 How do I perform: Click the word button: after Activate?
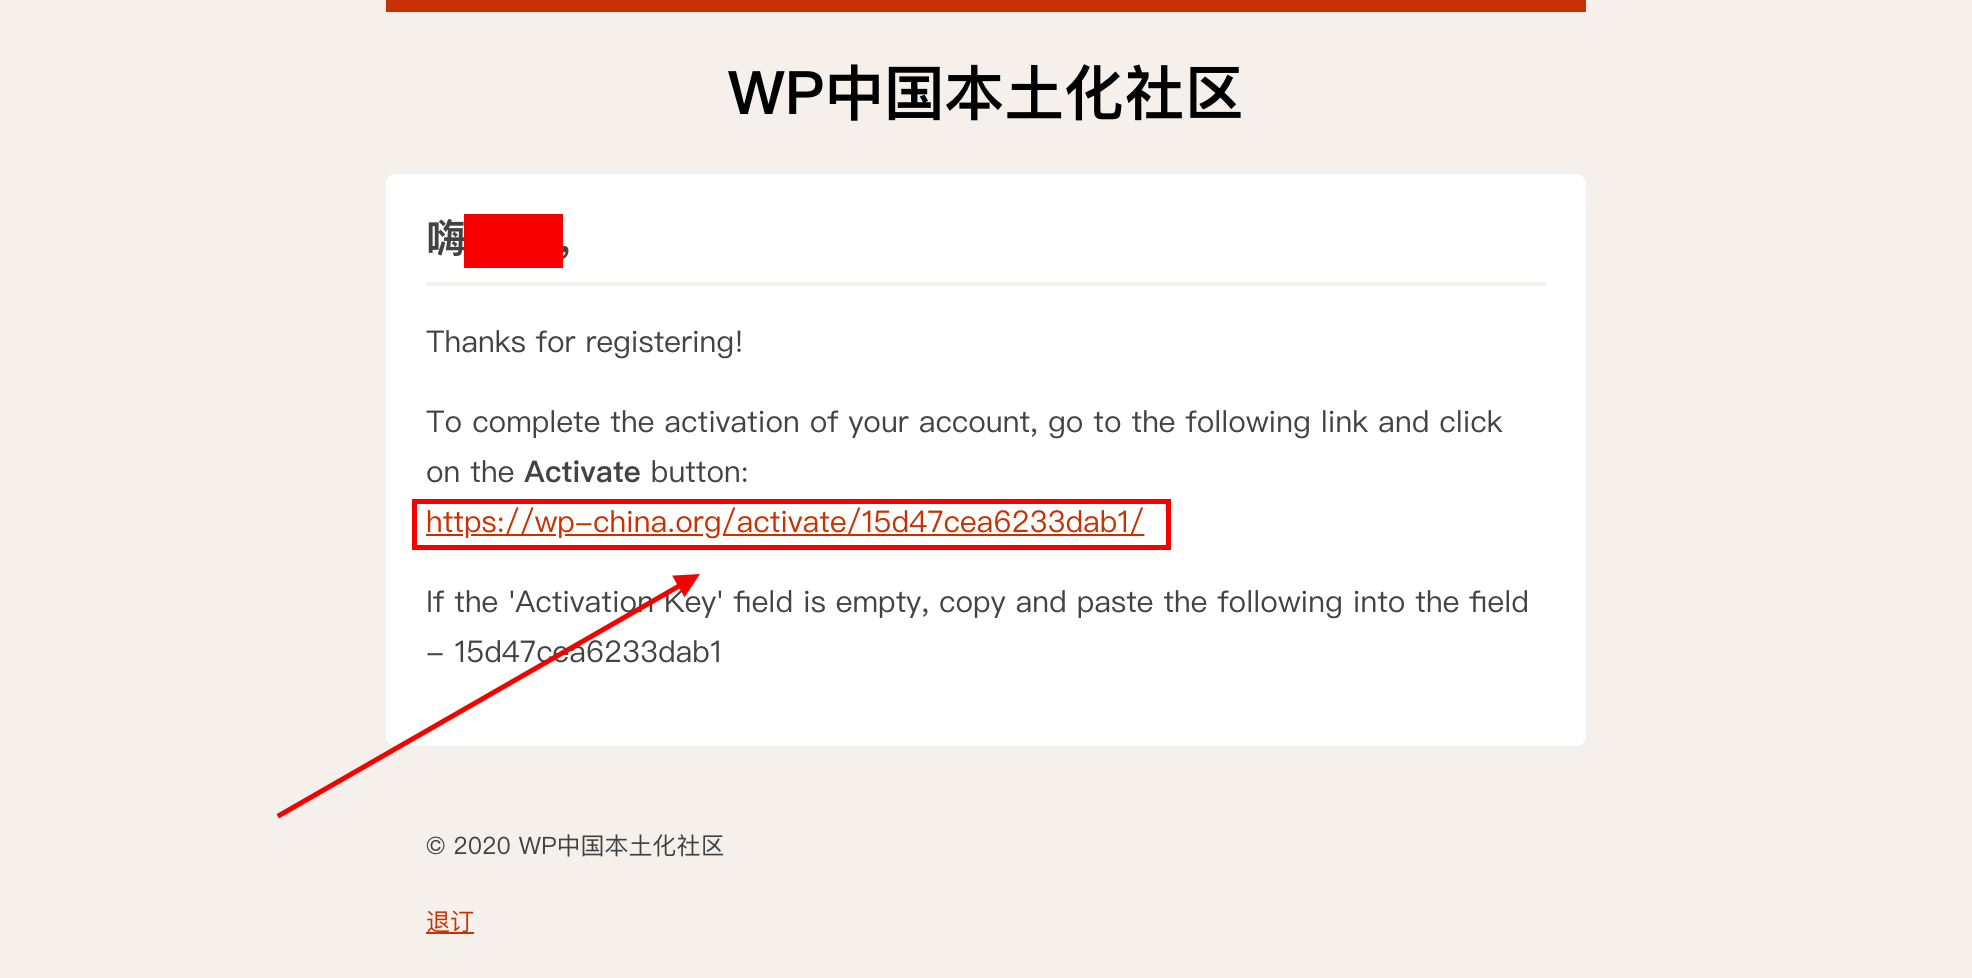pos(699,472)
